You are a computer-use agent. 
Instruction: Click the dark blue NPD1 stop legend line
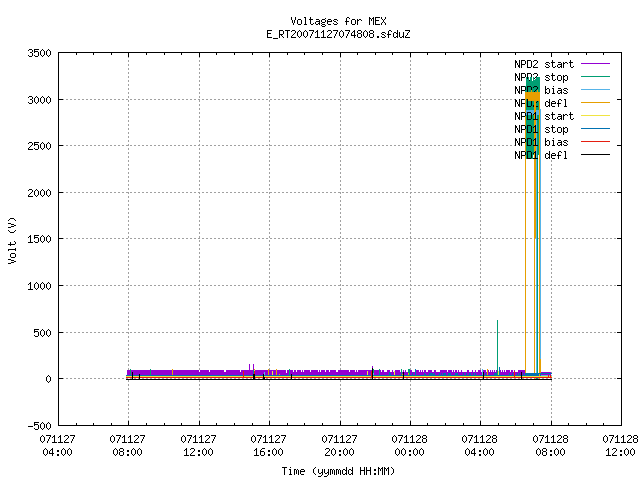tap(595, 129)
